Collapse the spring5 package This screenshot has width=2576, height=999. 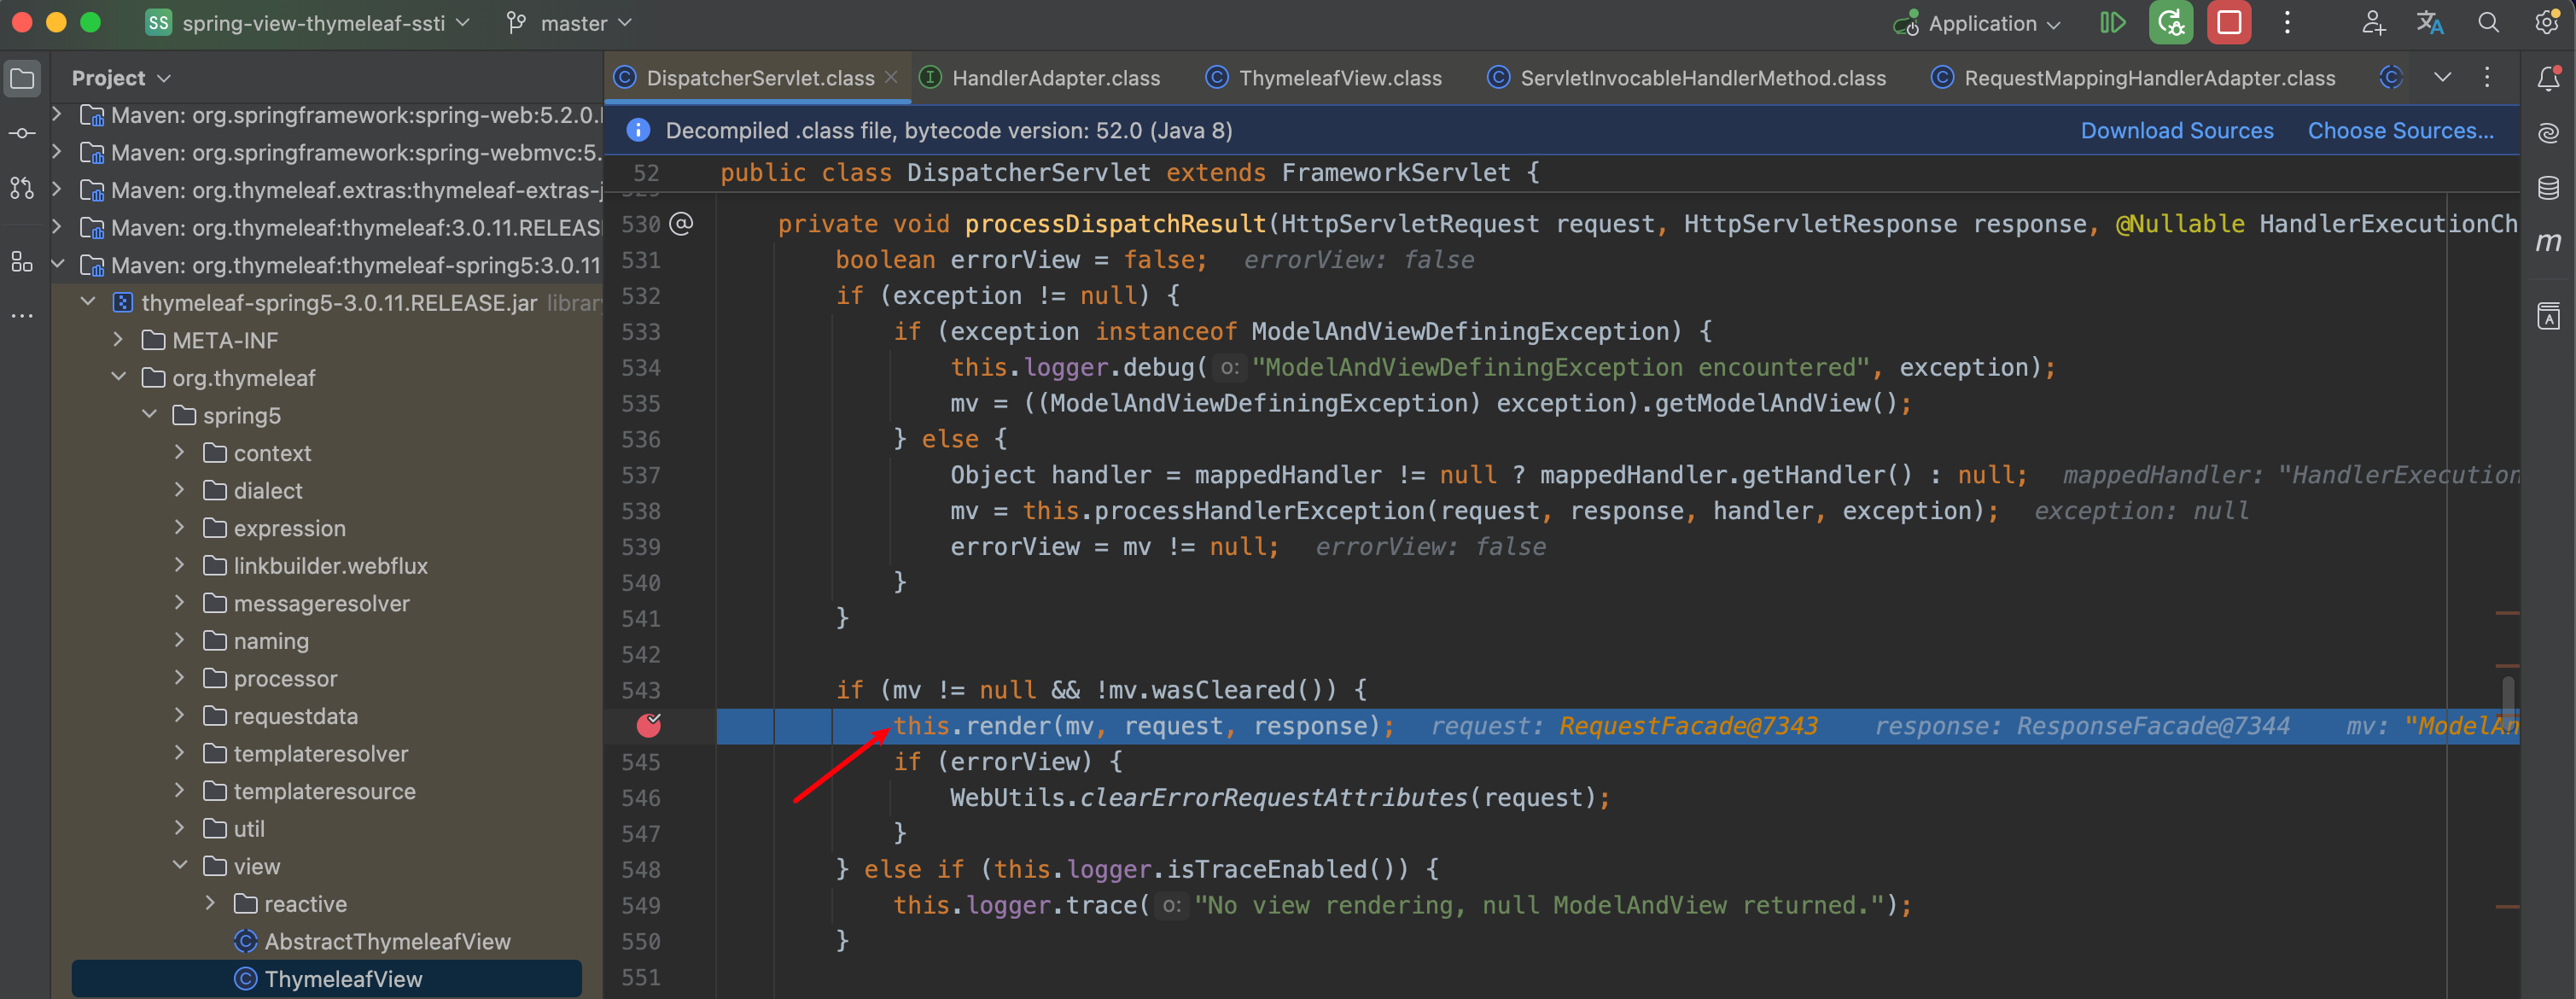(x=149, y=415)
